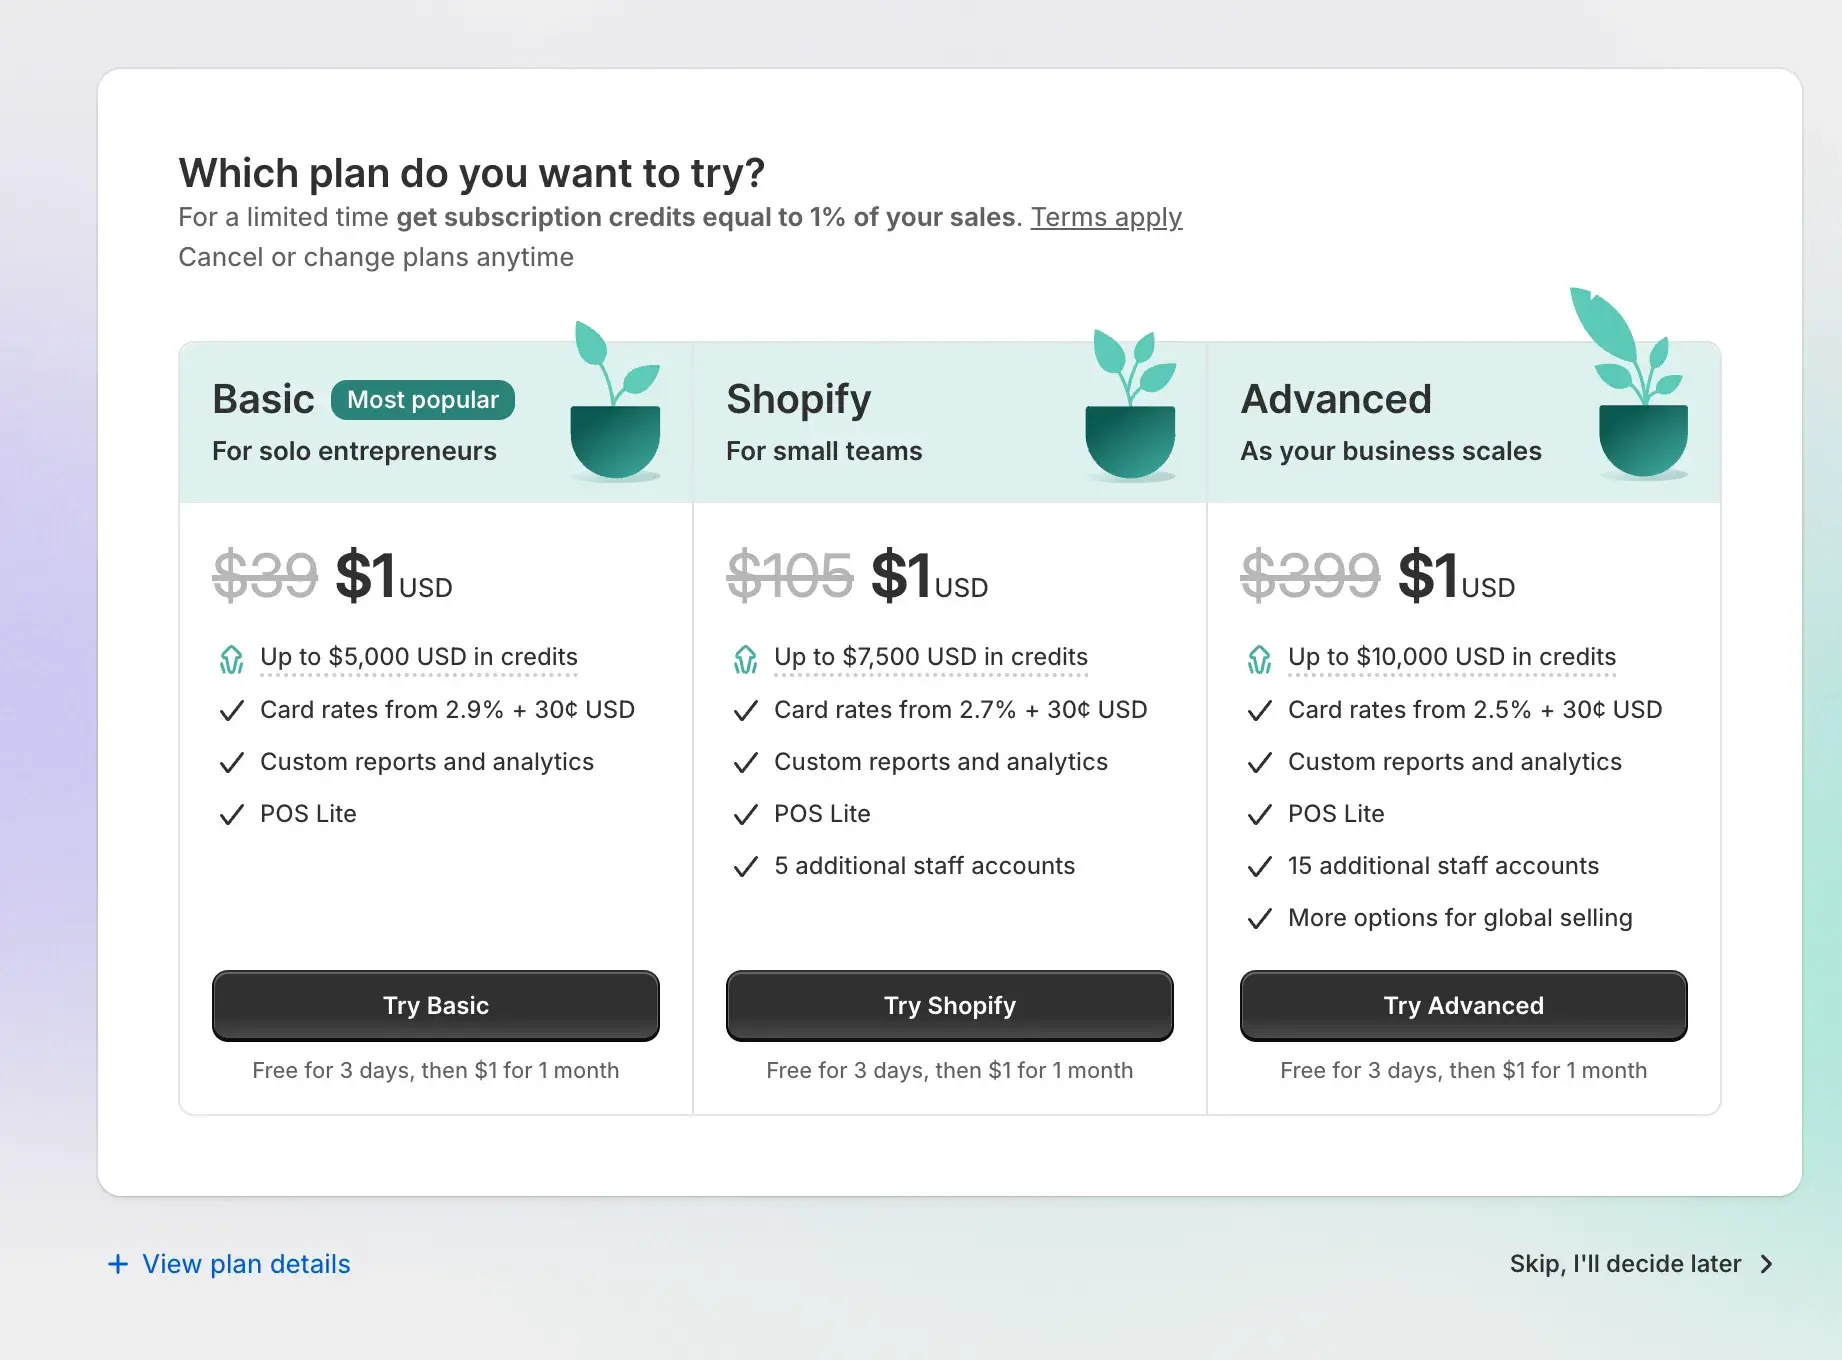
Task: Start trial with Try Basic button
Action: click(x=436, y=1005)
